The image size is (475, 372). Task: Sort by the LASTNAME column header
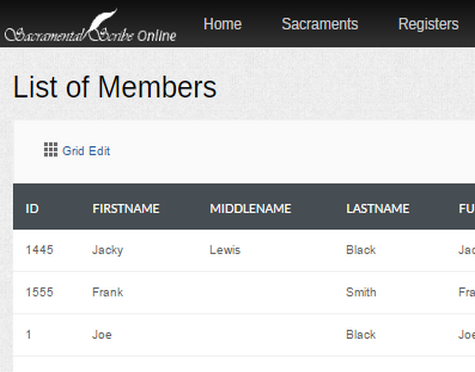(x=378, y=209)
